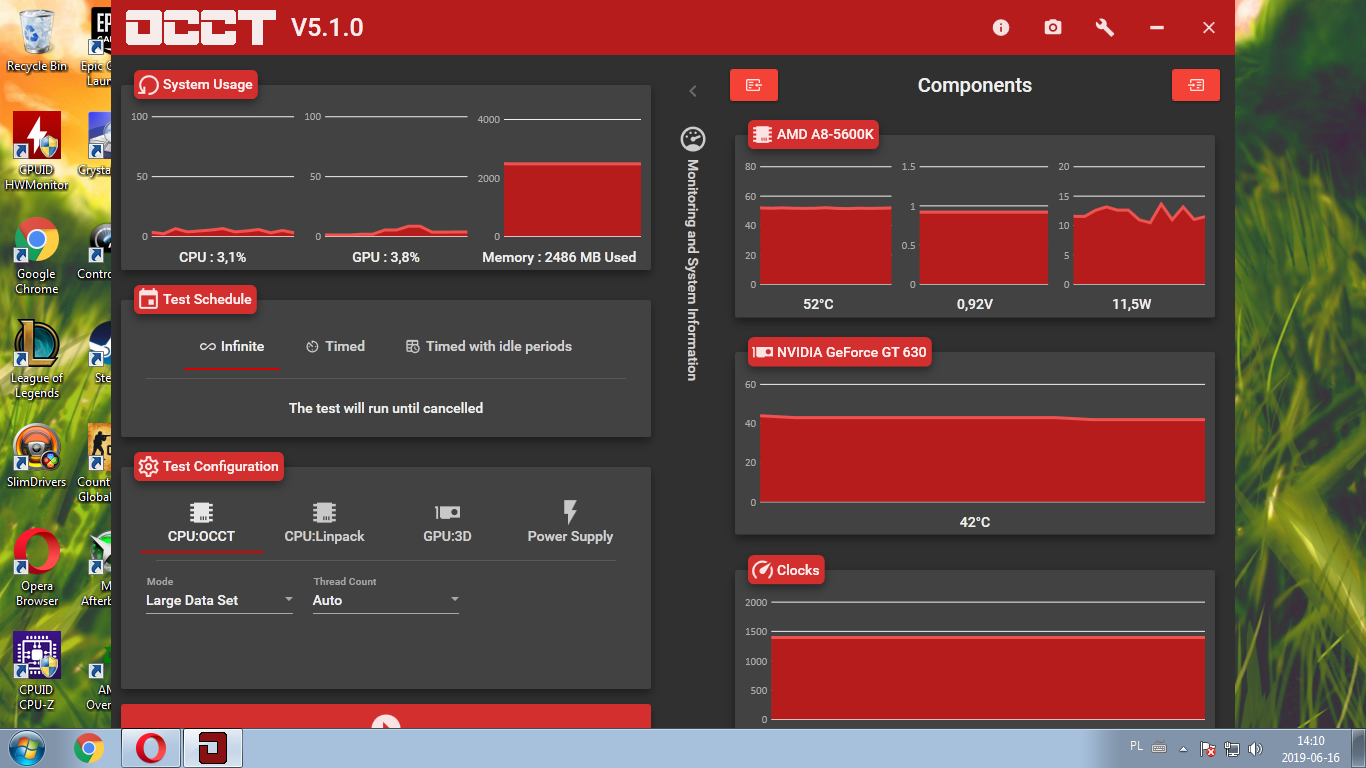Choose the Power Supply test tab

click(570, 524)
